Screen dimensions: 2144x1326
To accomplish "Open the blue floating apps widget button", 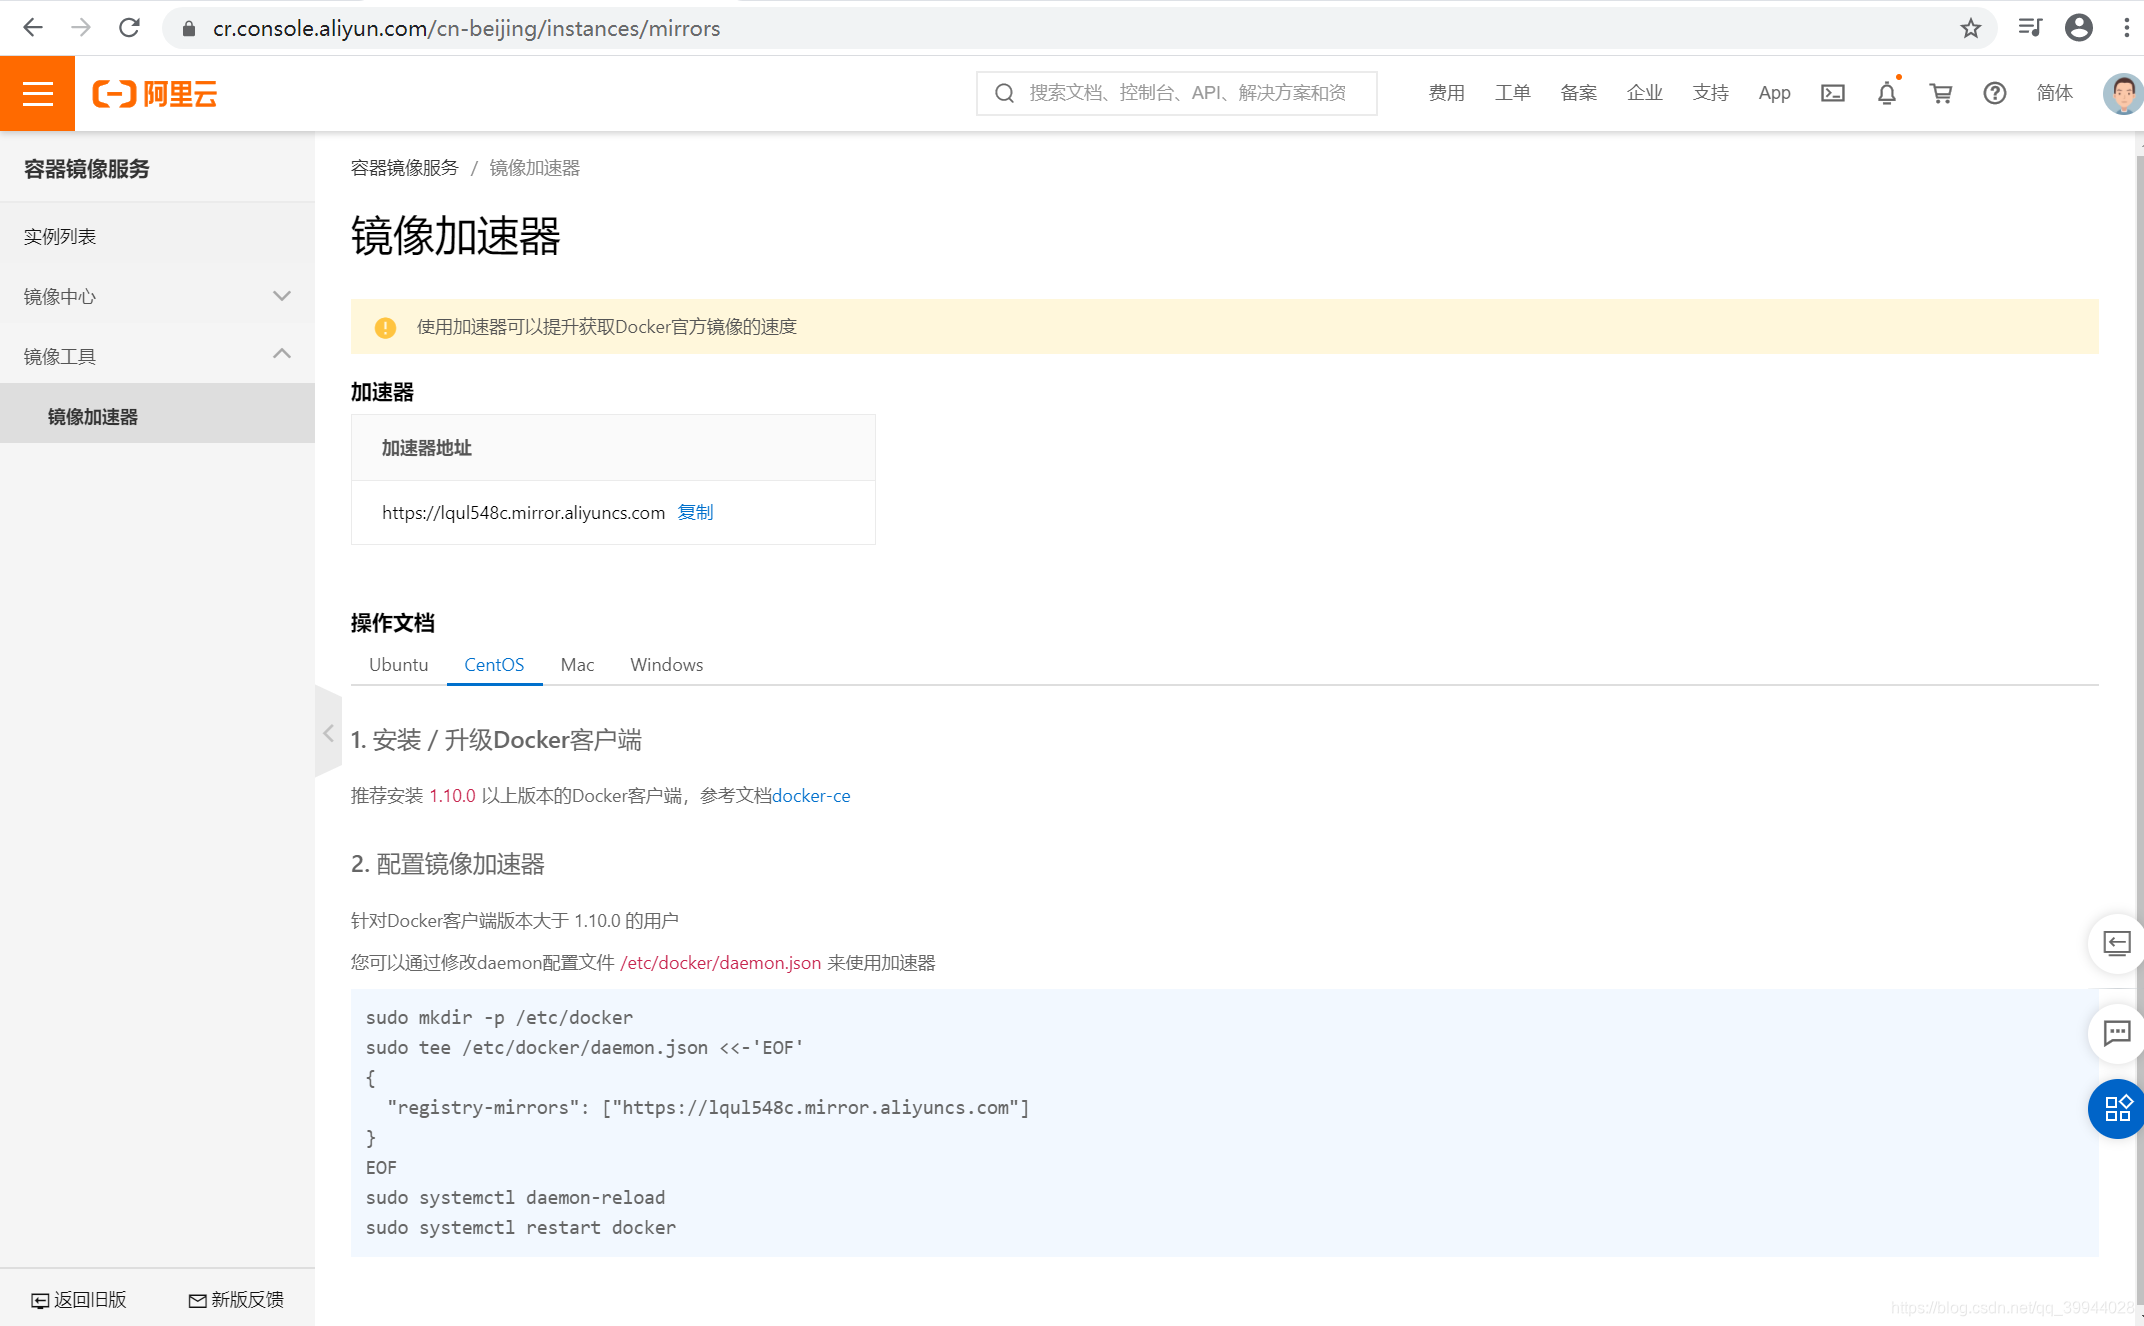I will click(2116, 1108).
